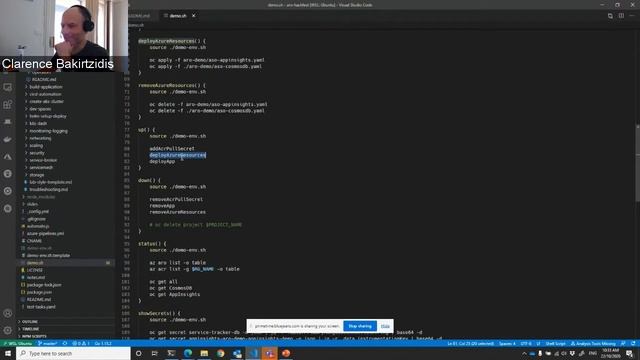Change Spaces: 4 indentation setting
Screen dimensions: 640x360
click(507, 343)
